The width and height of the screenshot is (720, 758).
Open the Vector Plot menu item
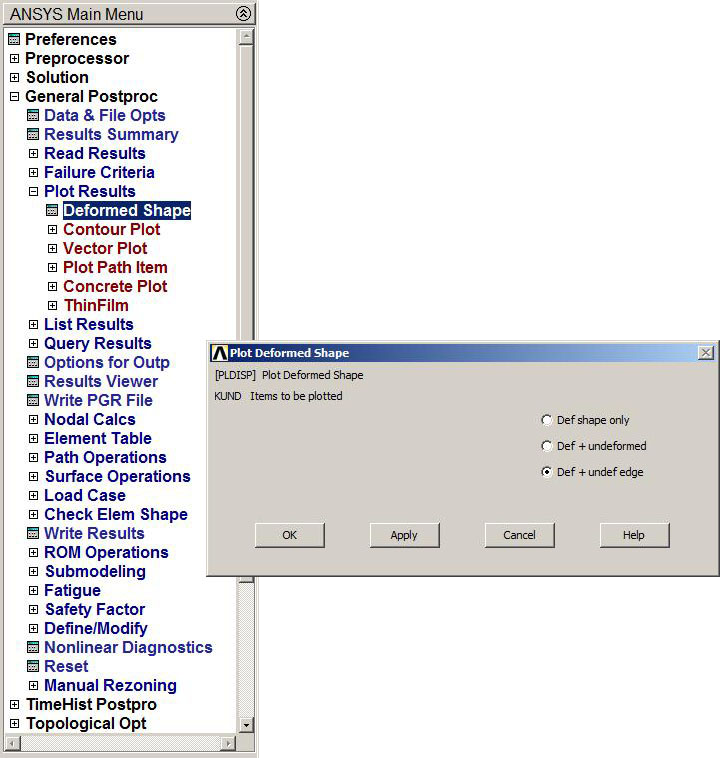(x=104, y=249)
